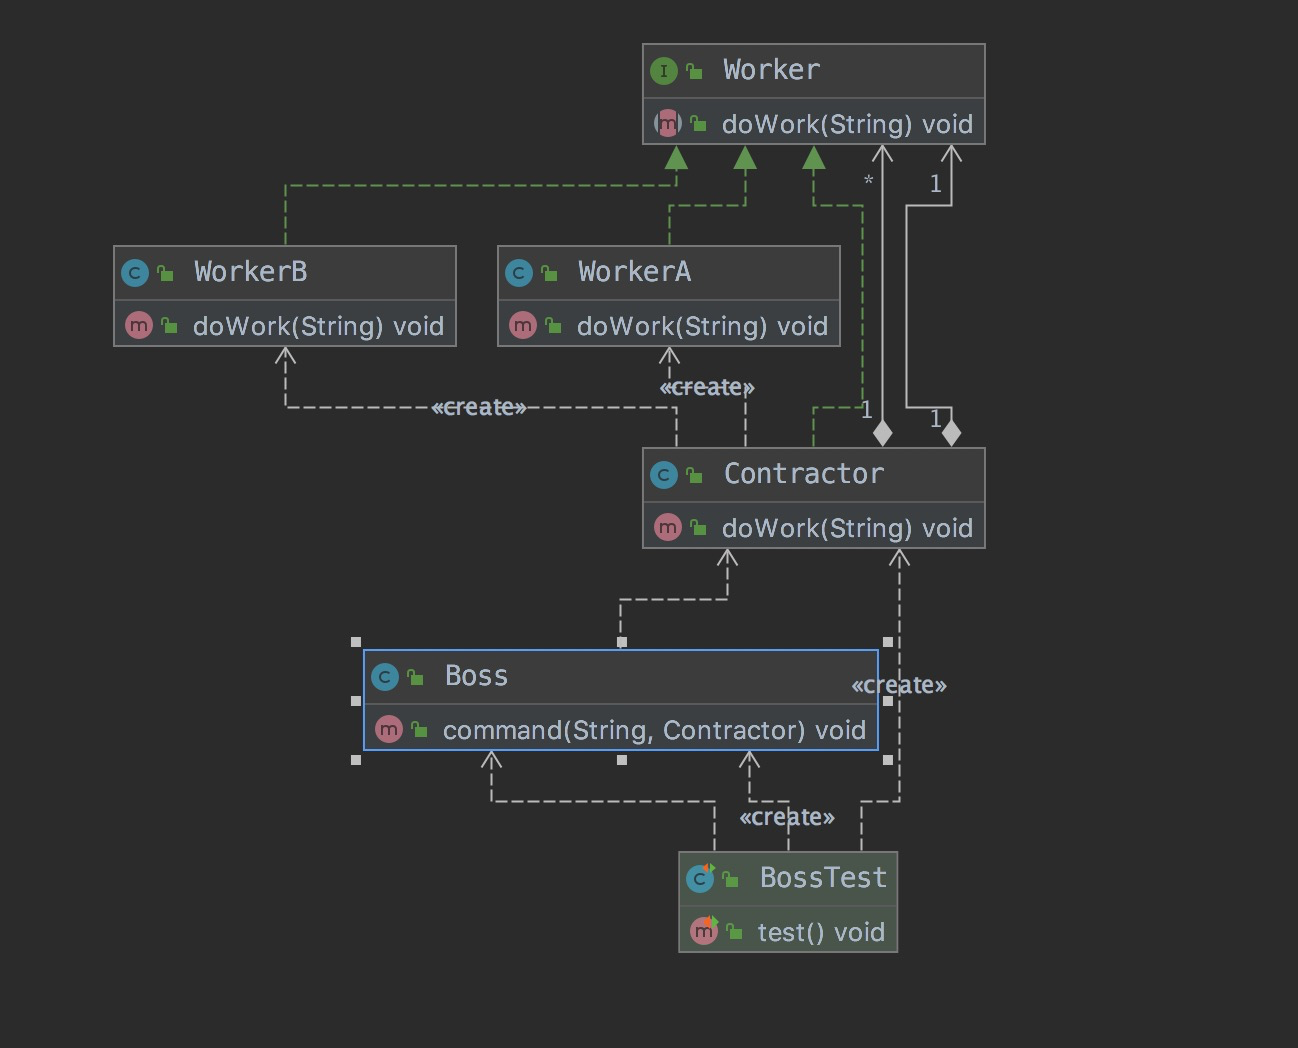
Task: Click WorkerB doWork method icon
Action: pyautogui.click(x=139, y=325)
